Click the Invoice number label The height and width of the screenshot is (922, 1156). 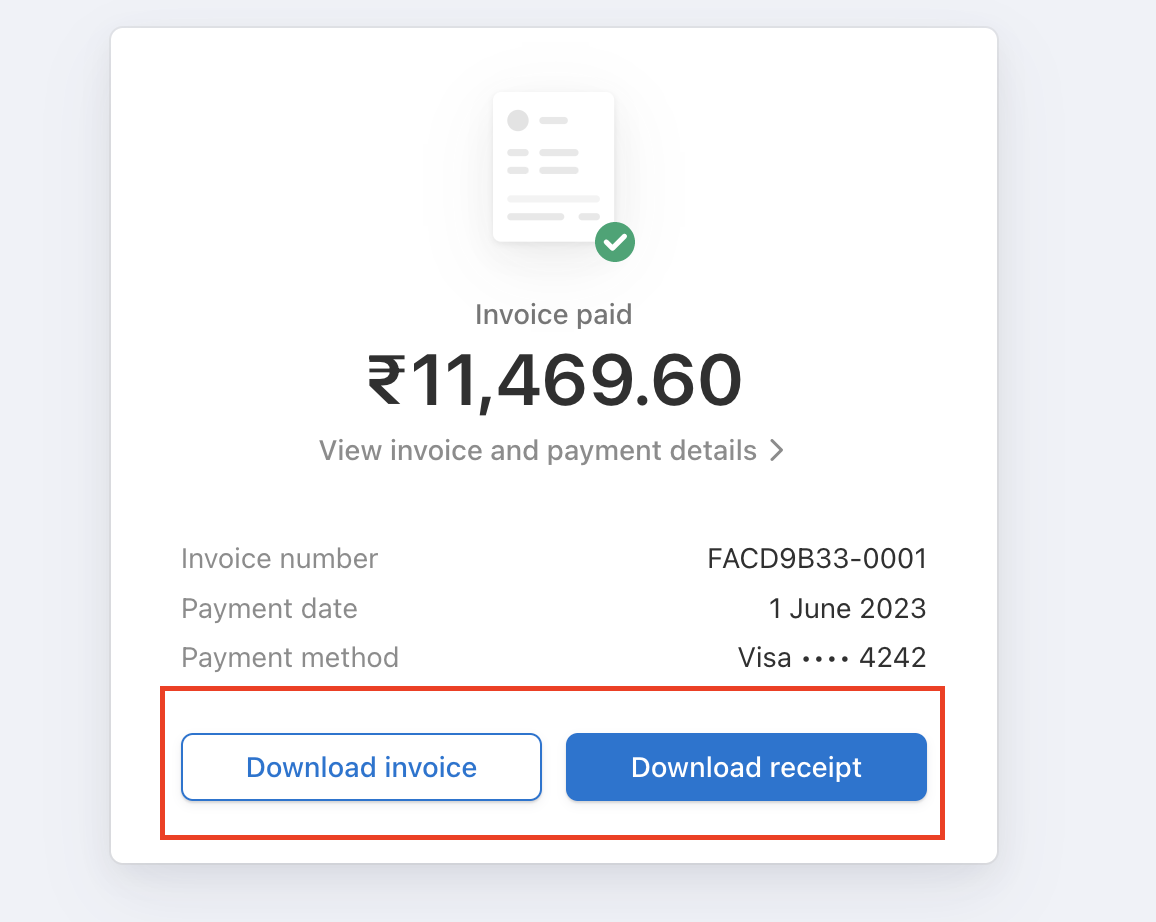[279, 559]
